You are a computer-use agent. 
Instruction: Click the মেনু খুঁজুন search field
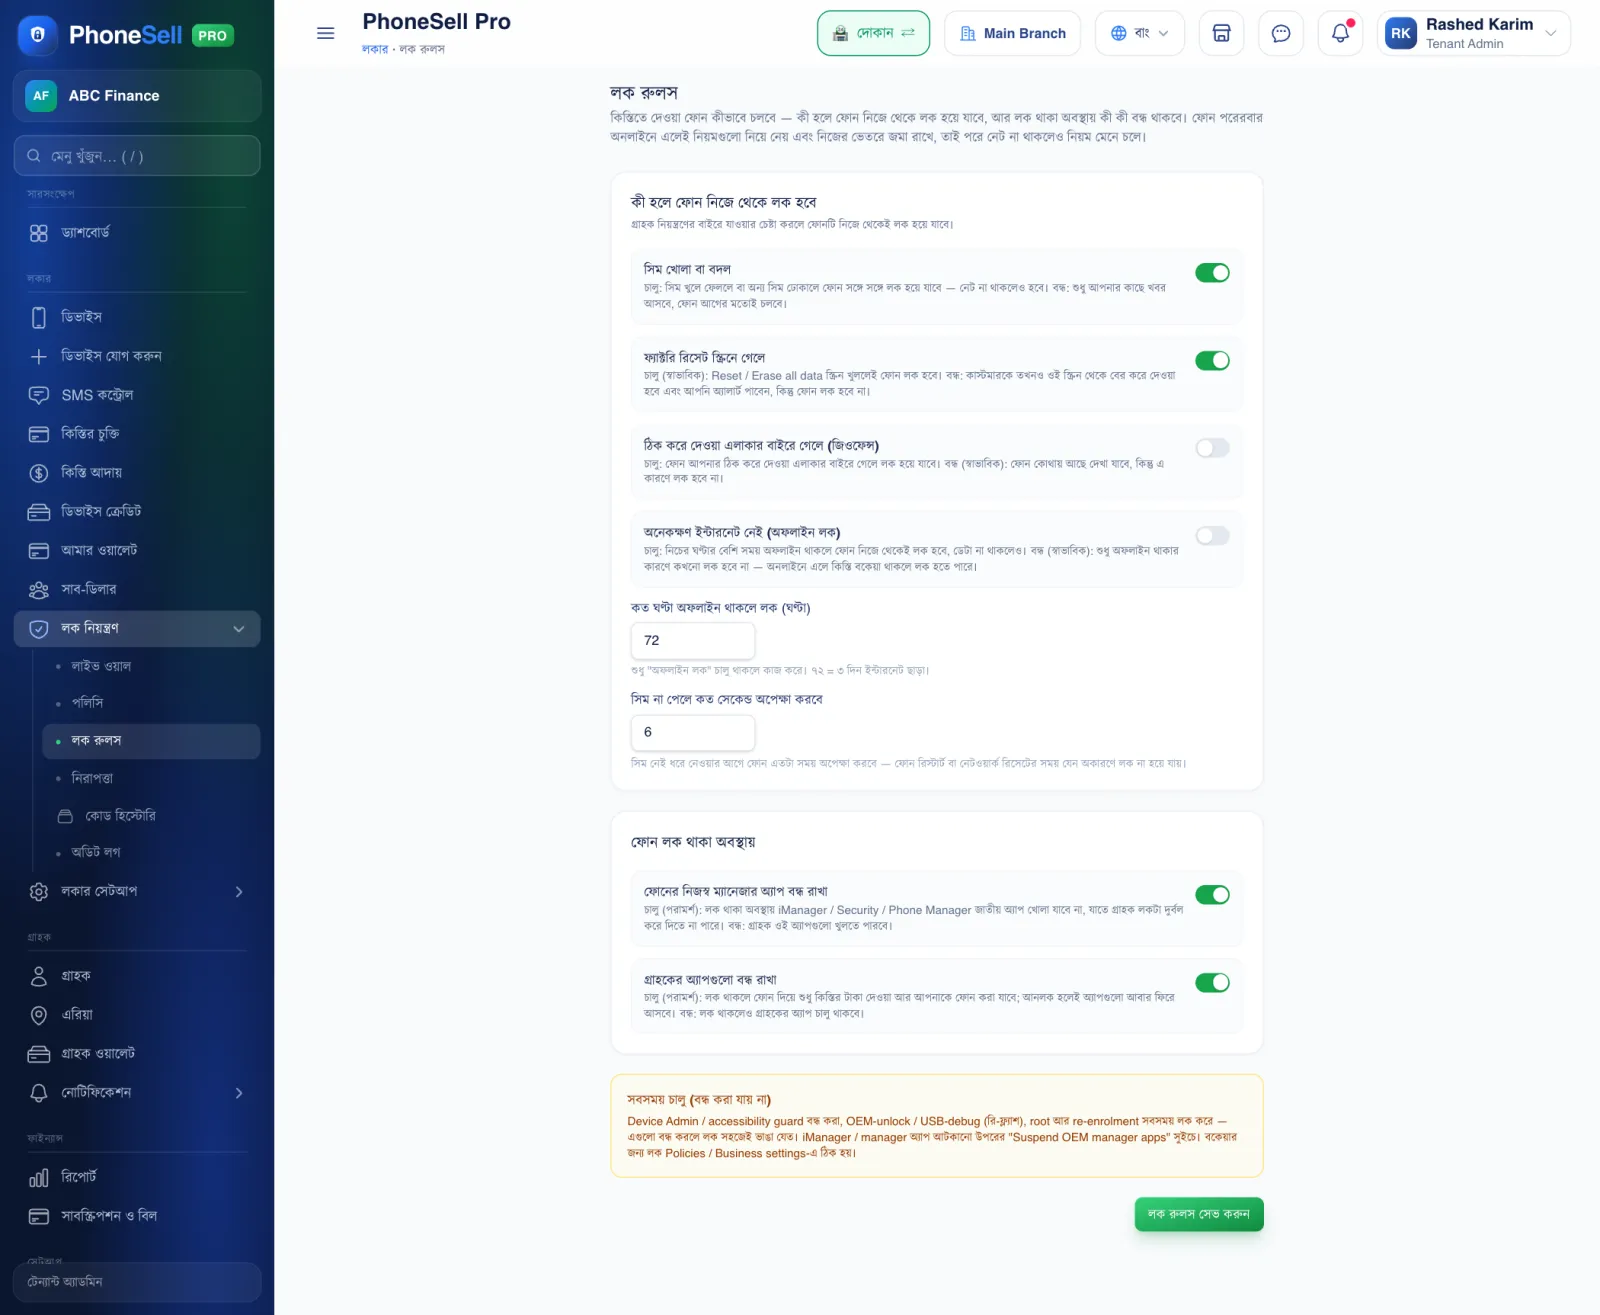(137, 156)
